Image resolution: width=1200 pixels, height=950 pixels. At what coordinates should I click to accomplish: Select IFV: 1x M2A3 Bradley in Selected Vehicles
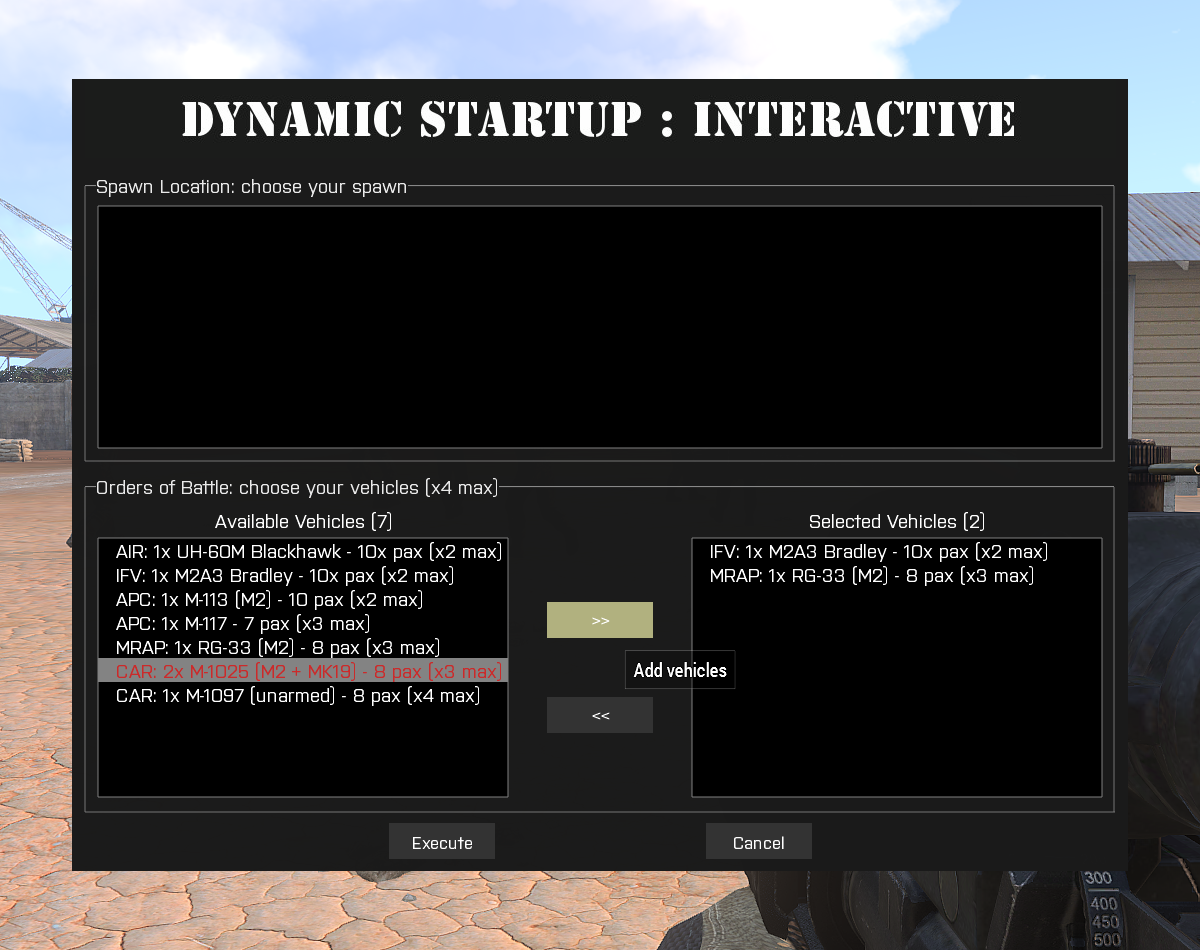pos(897,552)
